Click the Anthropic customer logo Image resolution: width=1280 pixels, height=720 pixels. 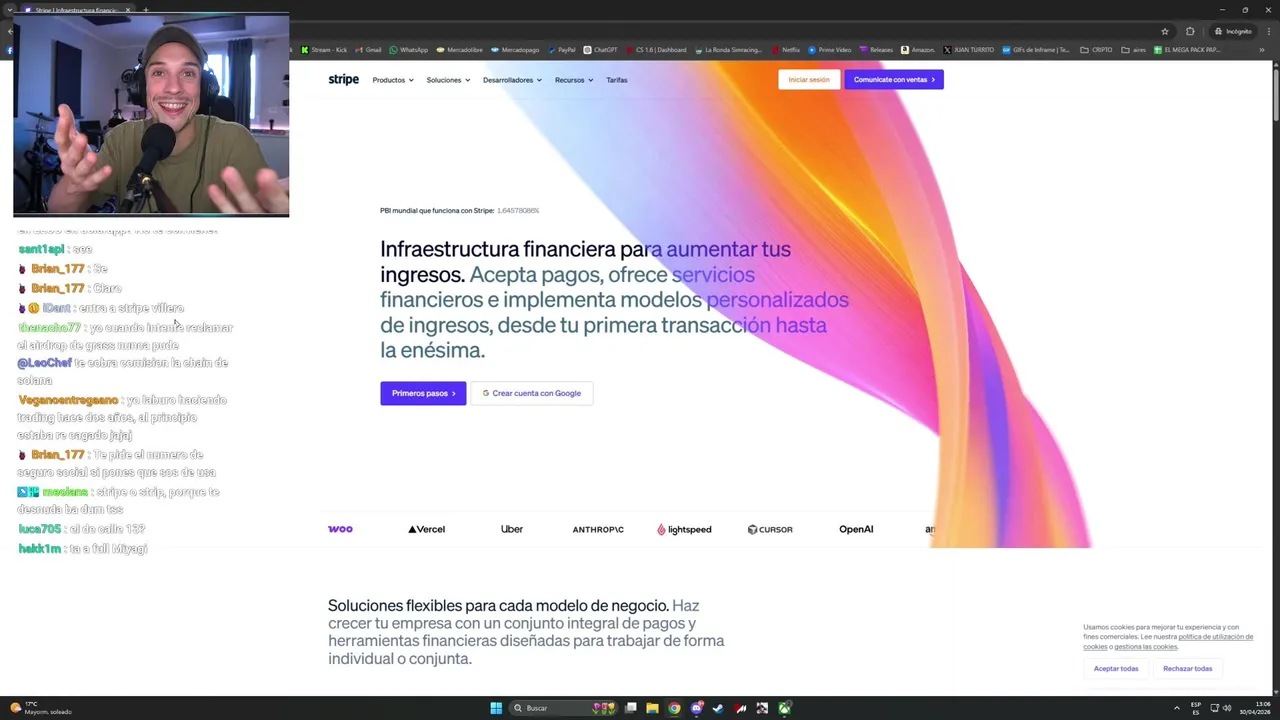(598, 529)
